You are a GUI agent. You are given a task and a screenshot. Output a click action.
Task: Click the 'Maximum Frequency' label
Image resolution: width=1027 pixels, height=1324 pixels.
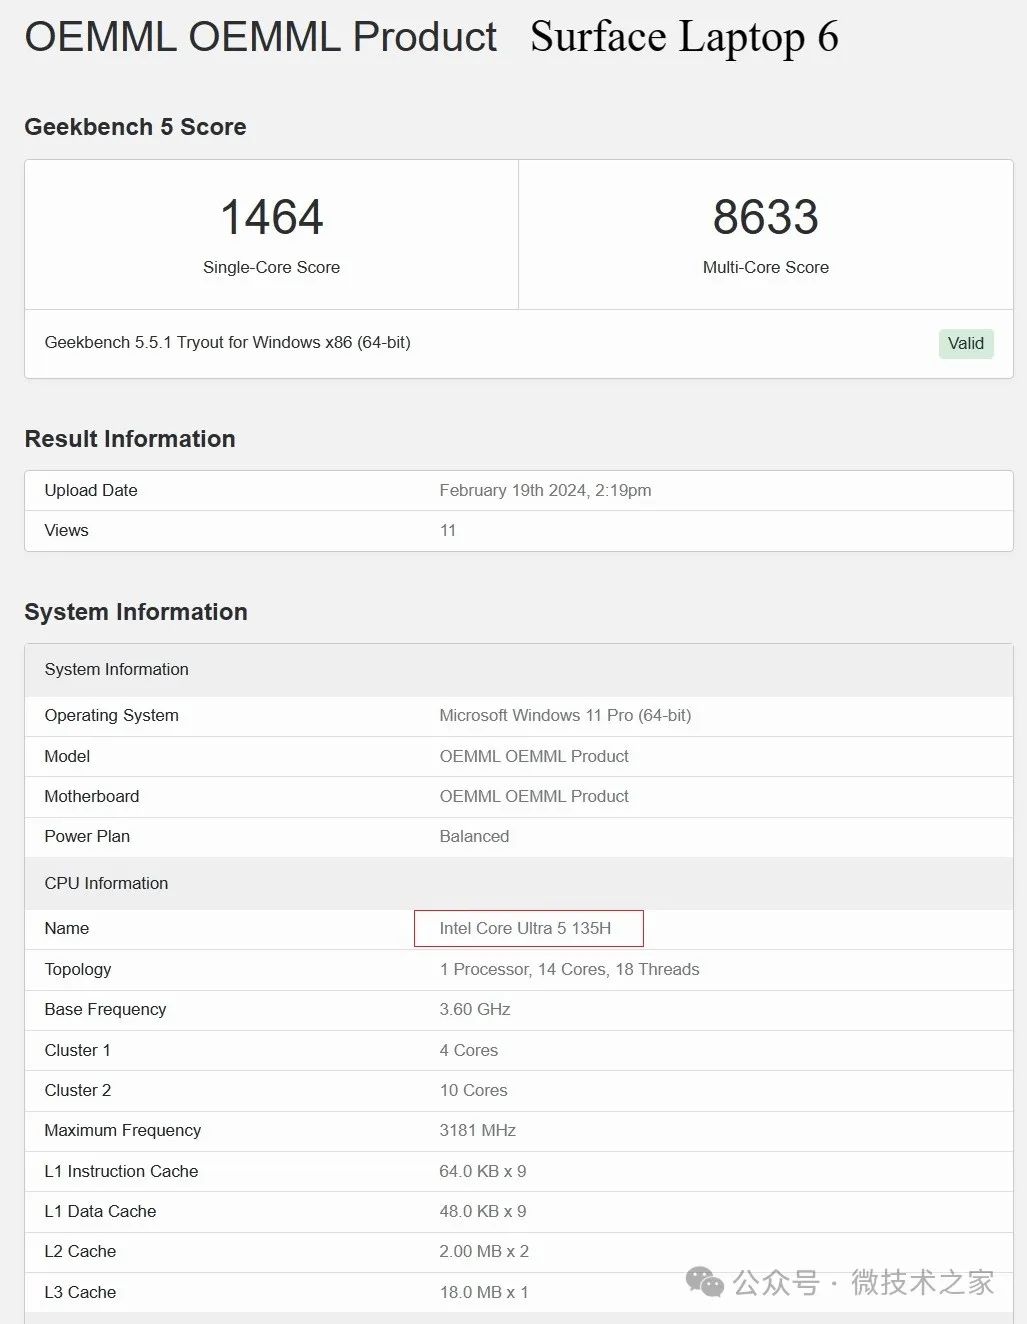pos(123,1130)
